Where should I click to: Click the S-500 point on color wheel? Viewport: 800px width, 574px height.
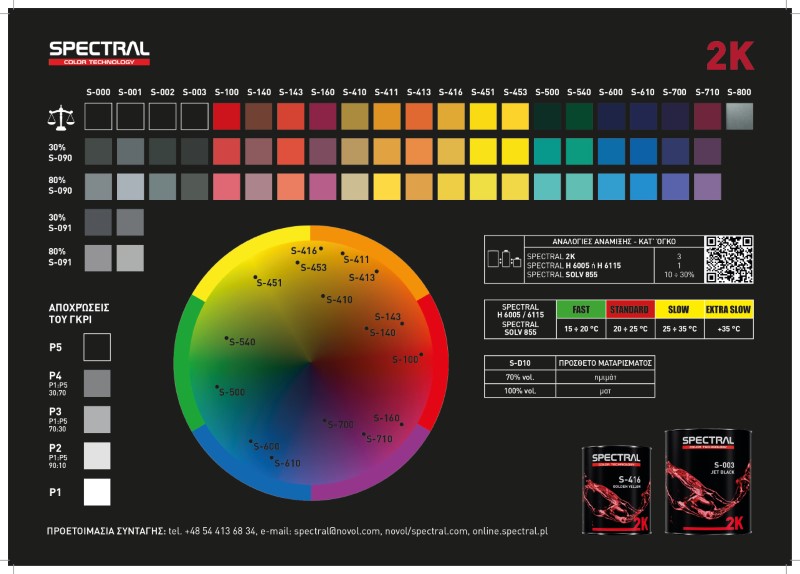click(x=217, y=387)
